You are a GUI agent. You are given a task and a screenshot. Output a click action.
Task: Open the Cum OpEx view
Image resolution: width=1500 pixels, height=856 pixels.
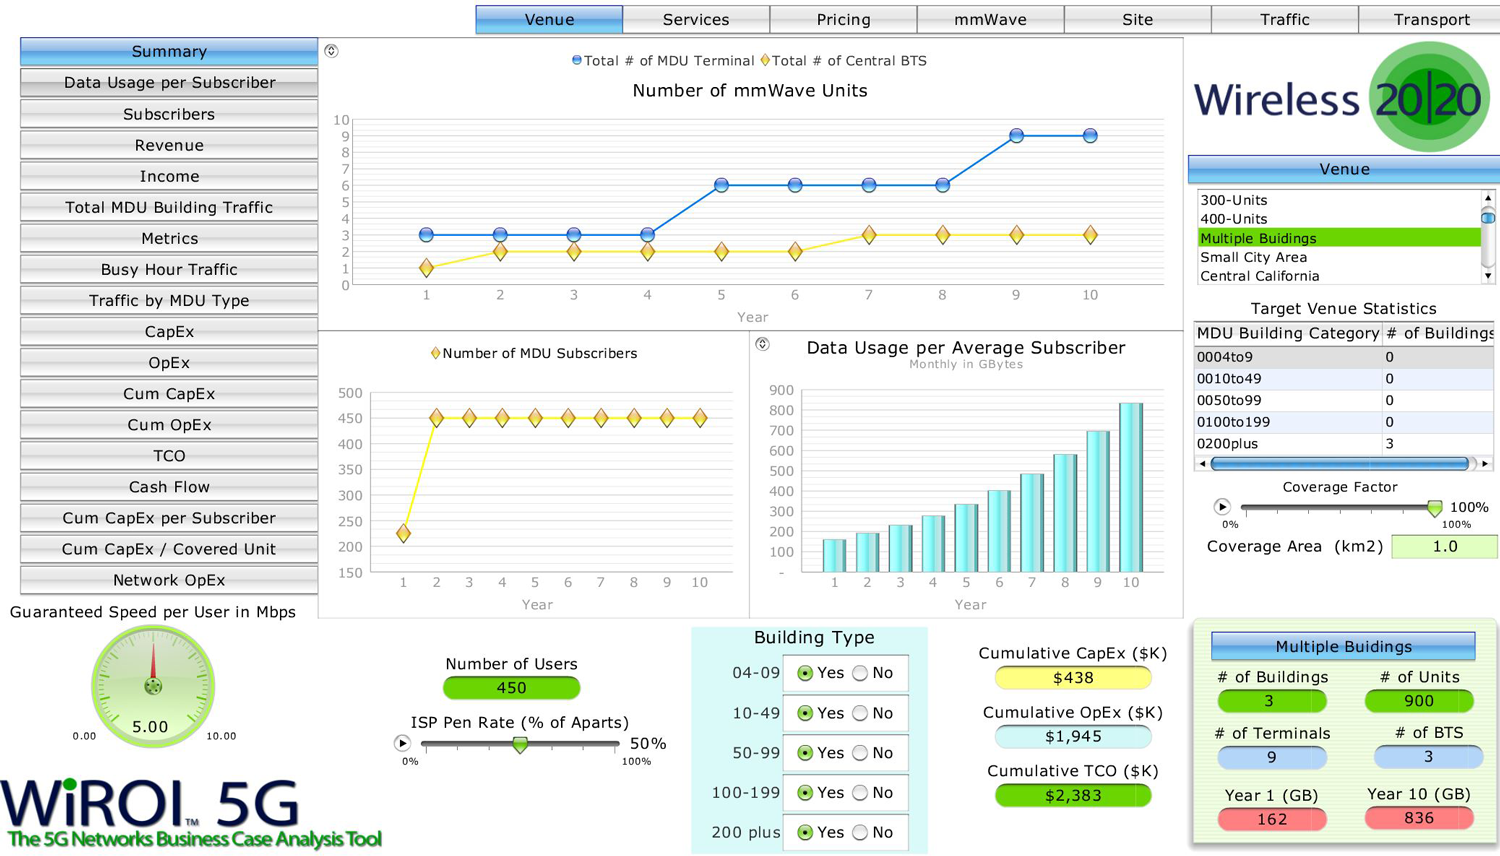click(x=169, y=424)
